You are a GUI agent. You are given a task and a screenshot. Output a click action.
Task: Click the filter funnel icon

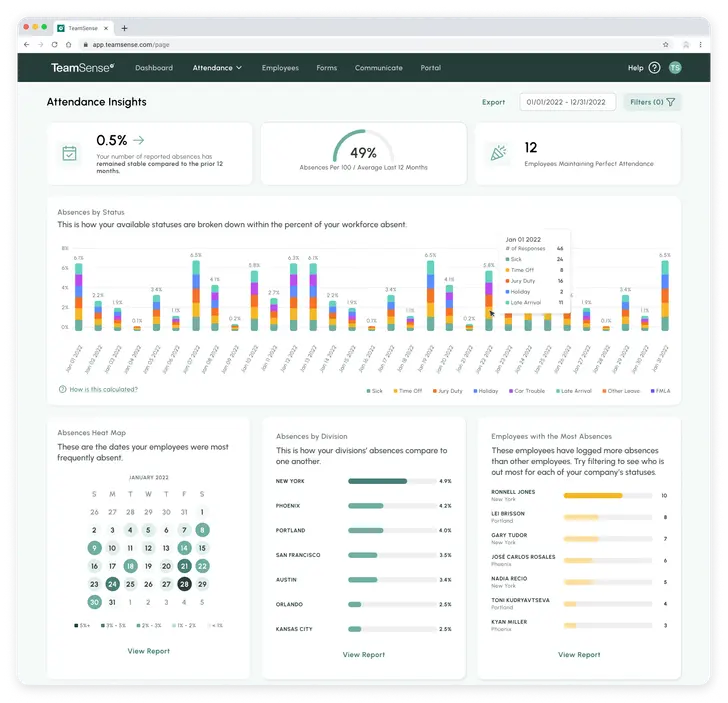pos(670,102)
